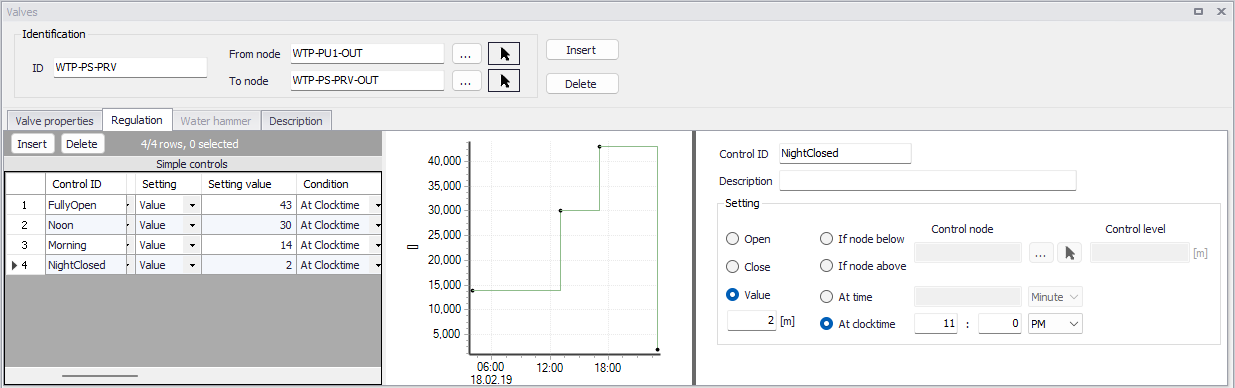Click the clocktime minute field 0
The width and height of the screenshot is (1235, 388).
[x=1000, y=323]
